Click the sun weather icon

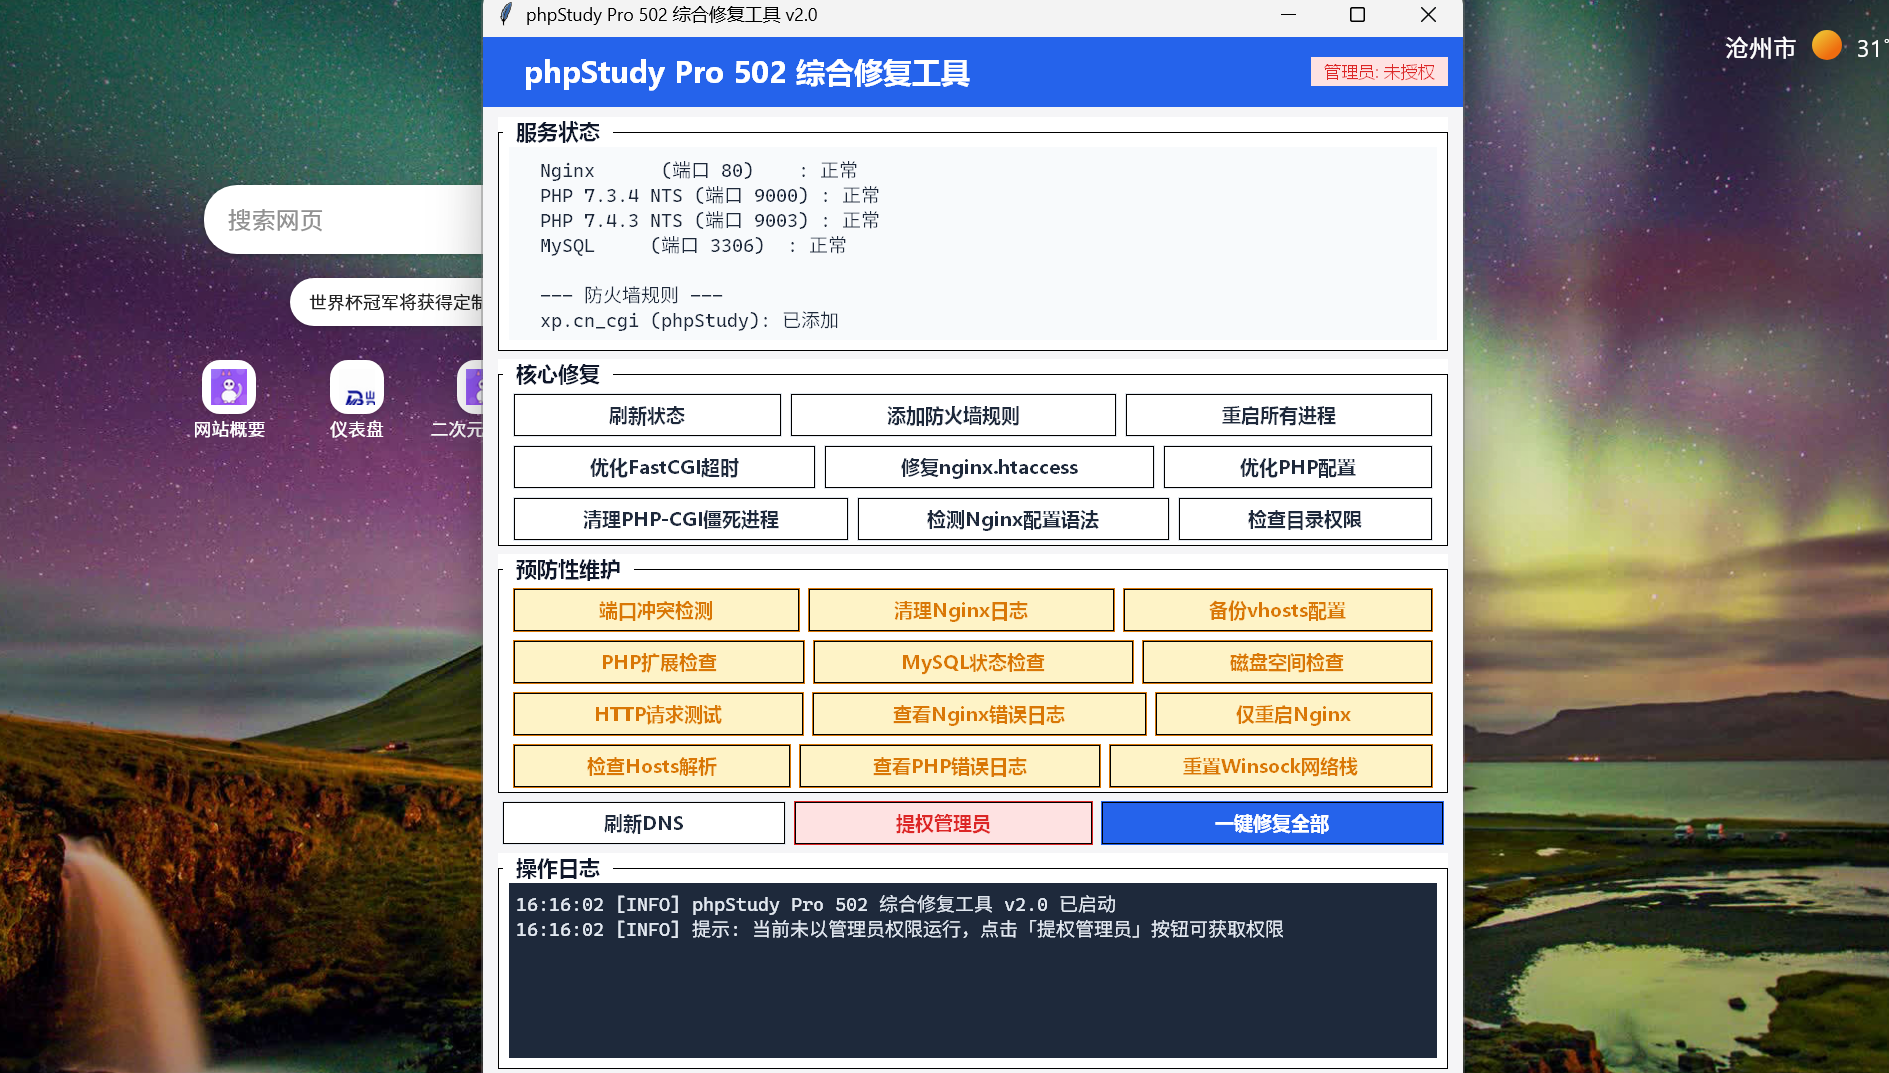coord(1827,46)
